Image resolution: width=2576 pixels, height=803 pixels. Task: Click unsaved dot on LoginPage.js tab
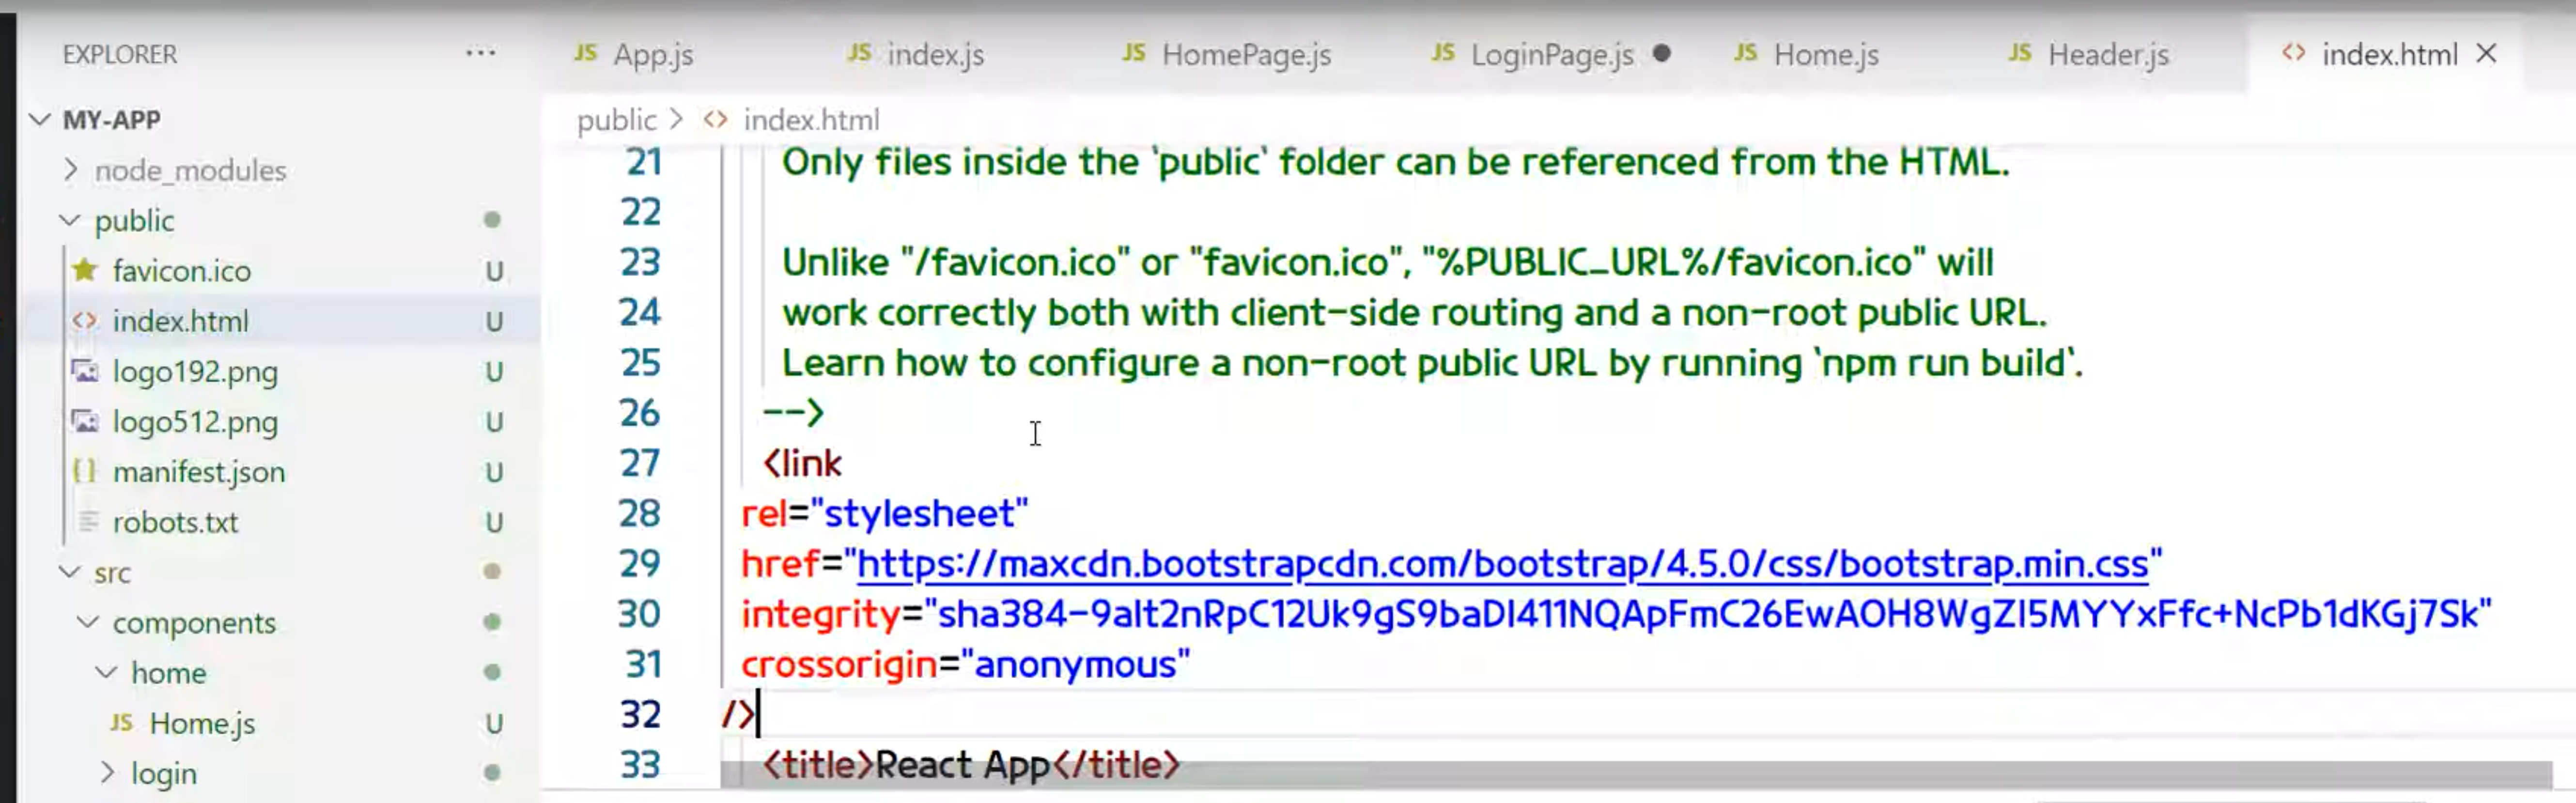click(x=1662, y=53)
